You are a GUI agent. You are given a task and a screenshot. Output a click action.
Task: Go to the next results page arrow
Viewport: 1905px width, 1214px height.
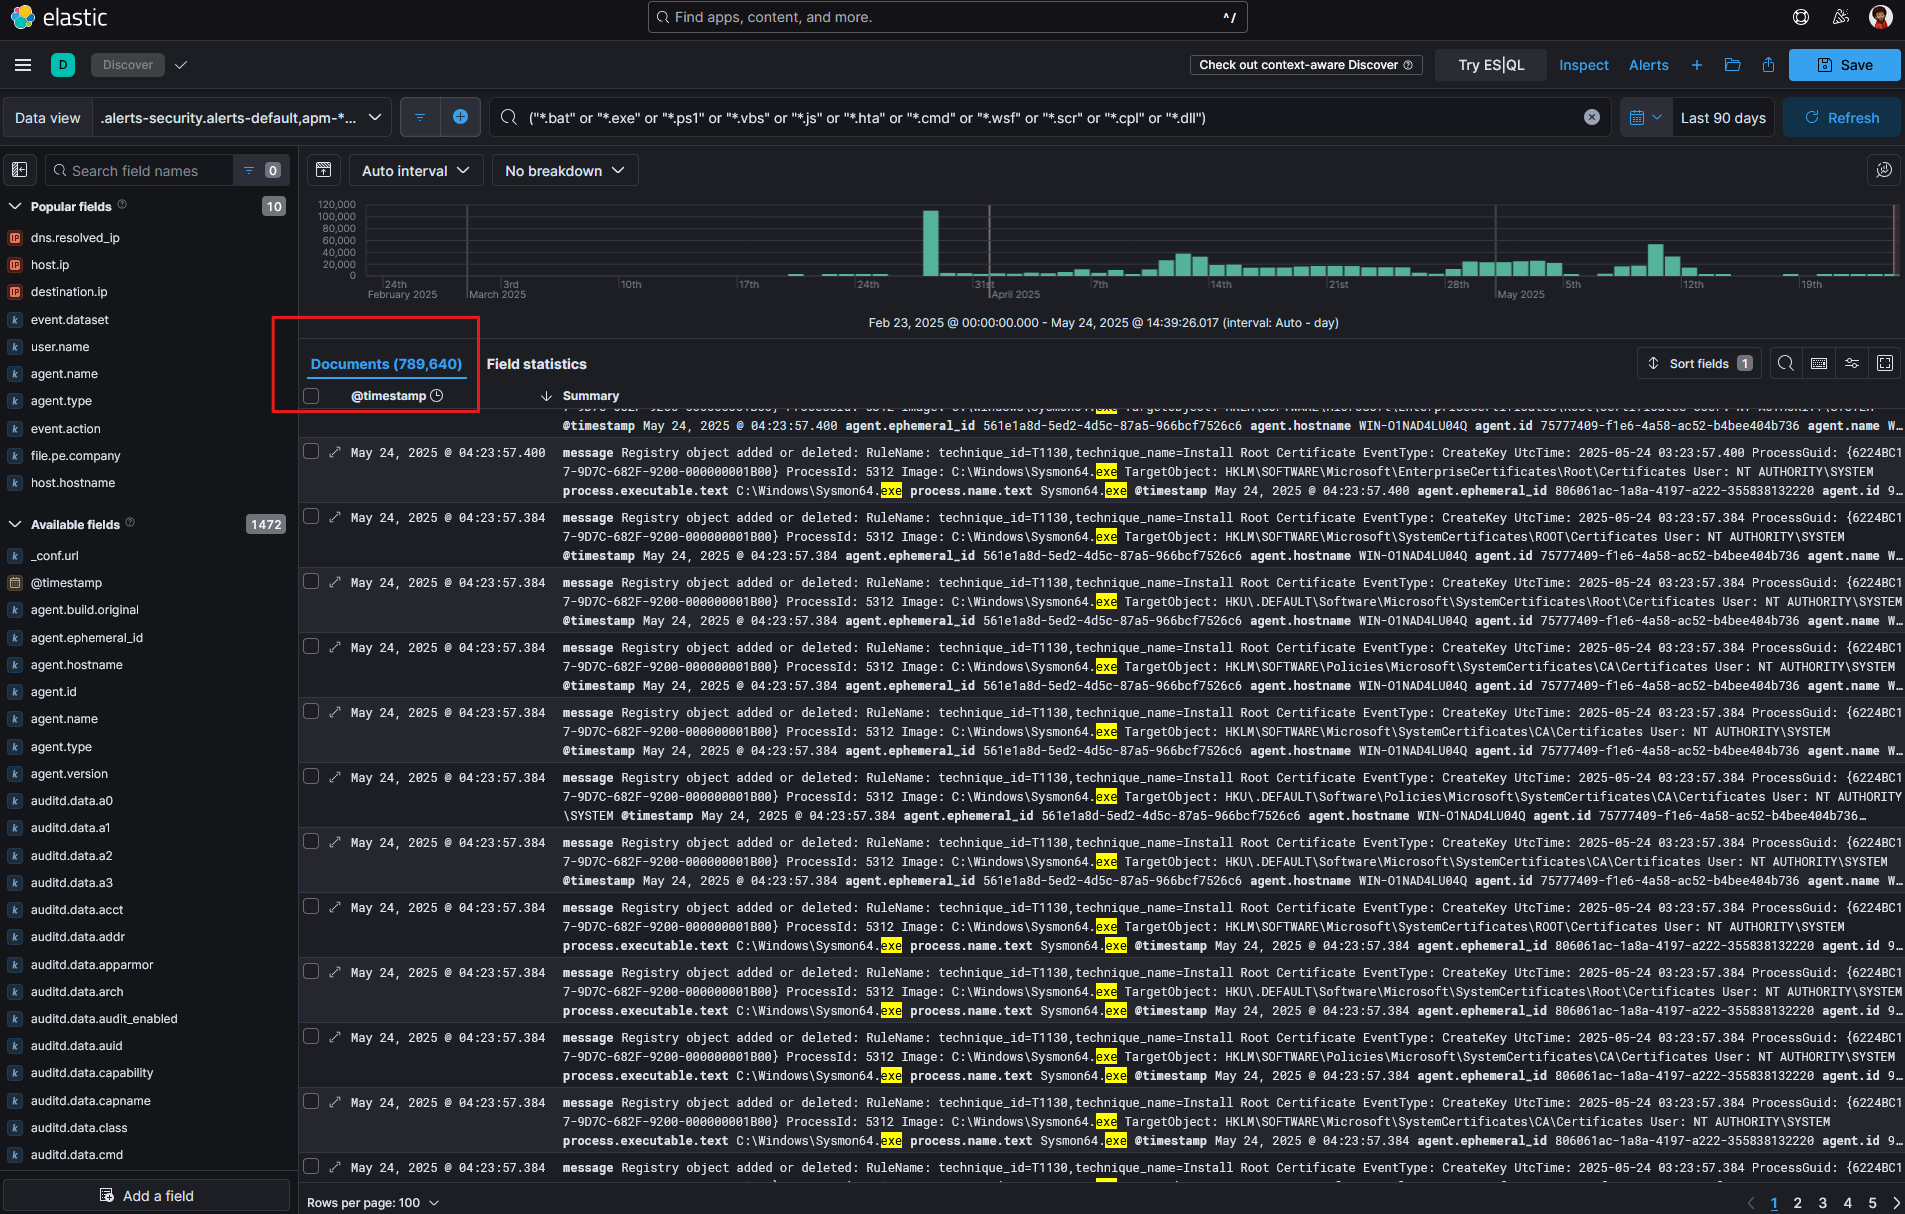tap(1896, 1202)
